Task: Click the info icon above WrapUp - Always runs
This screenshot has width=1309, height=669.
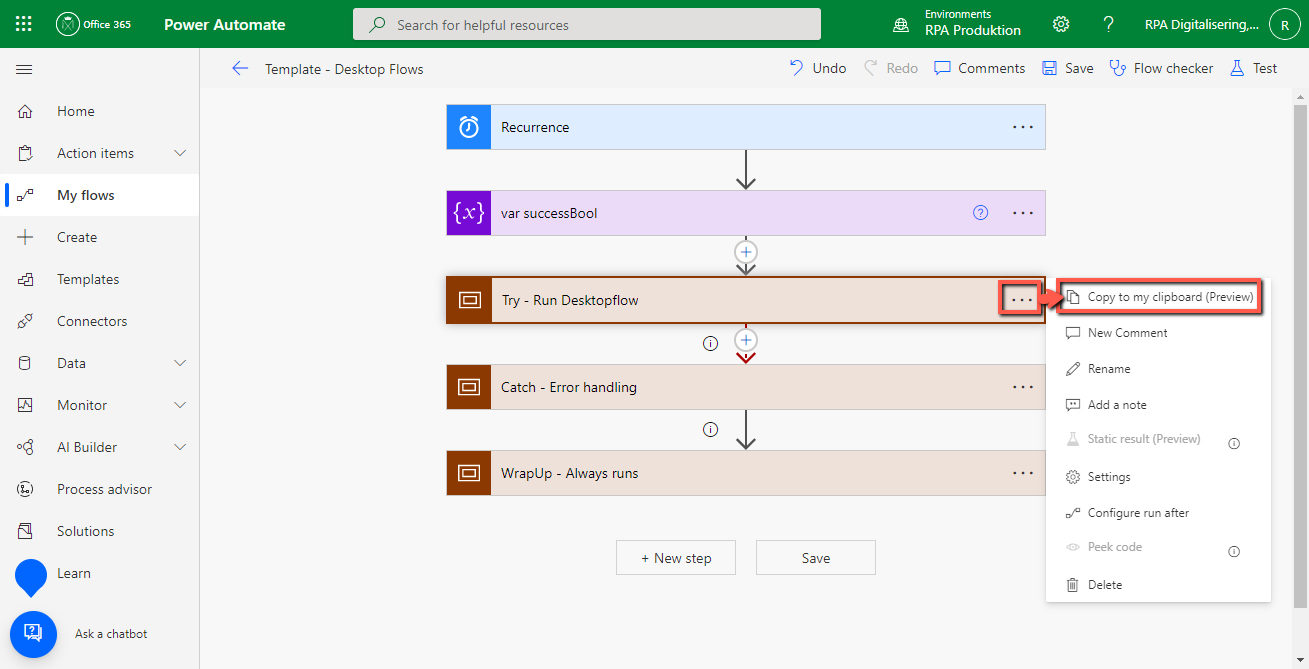Action: (711, 429)
